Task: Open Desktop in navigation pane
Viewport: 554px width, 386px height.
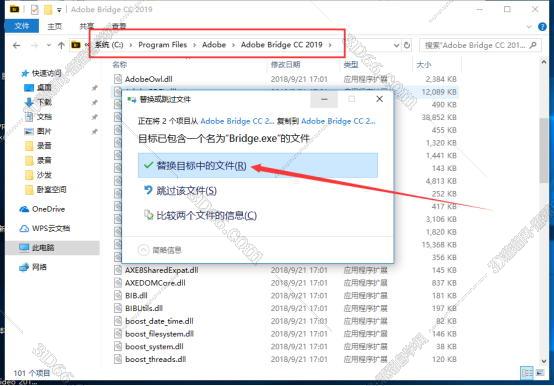Action: pos(44,88)
